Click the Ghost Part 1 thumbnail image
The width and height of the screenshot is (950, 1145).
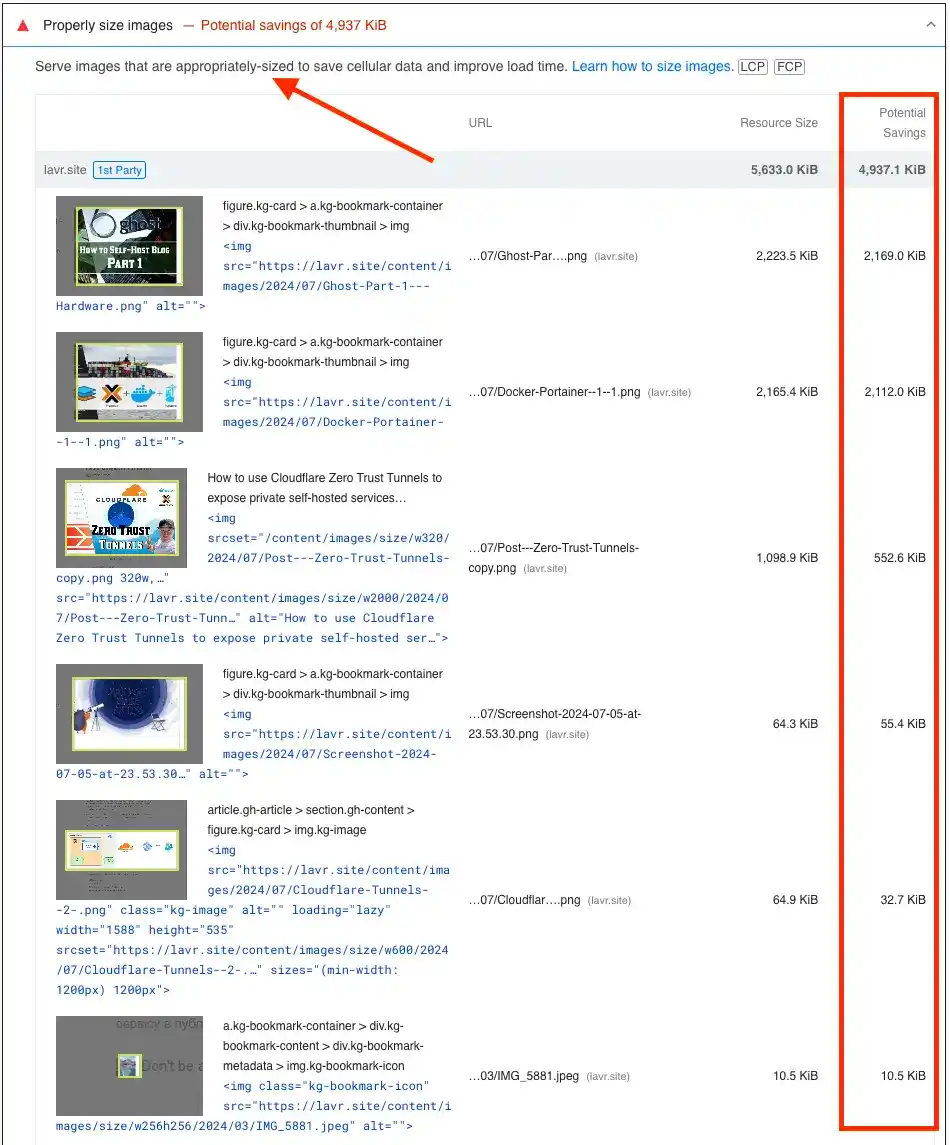(x=129, y=245)
